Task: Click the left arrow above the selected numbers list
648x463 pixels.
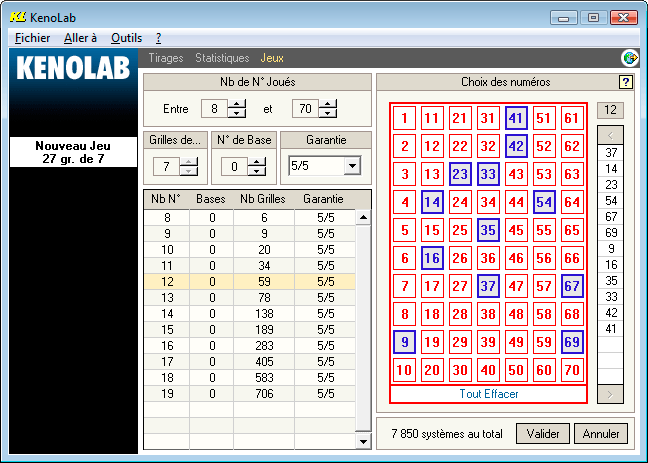Action: tap(611, 133)
